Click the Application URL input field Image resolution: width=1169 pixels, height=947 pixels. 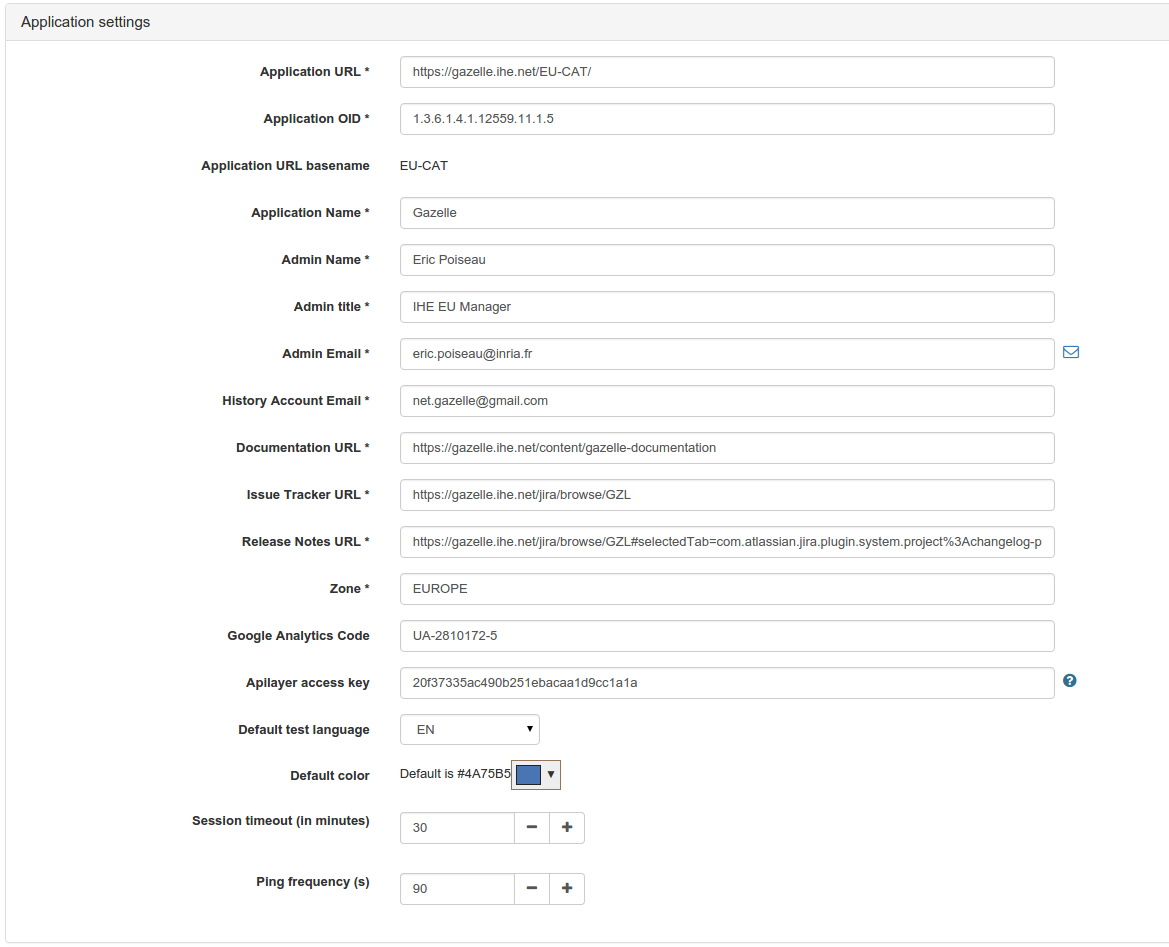pos(726,72)
